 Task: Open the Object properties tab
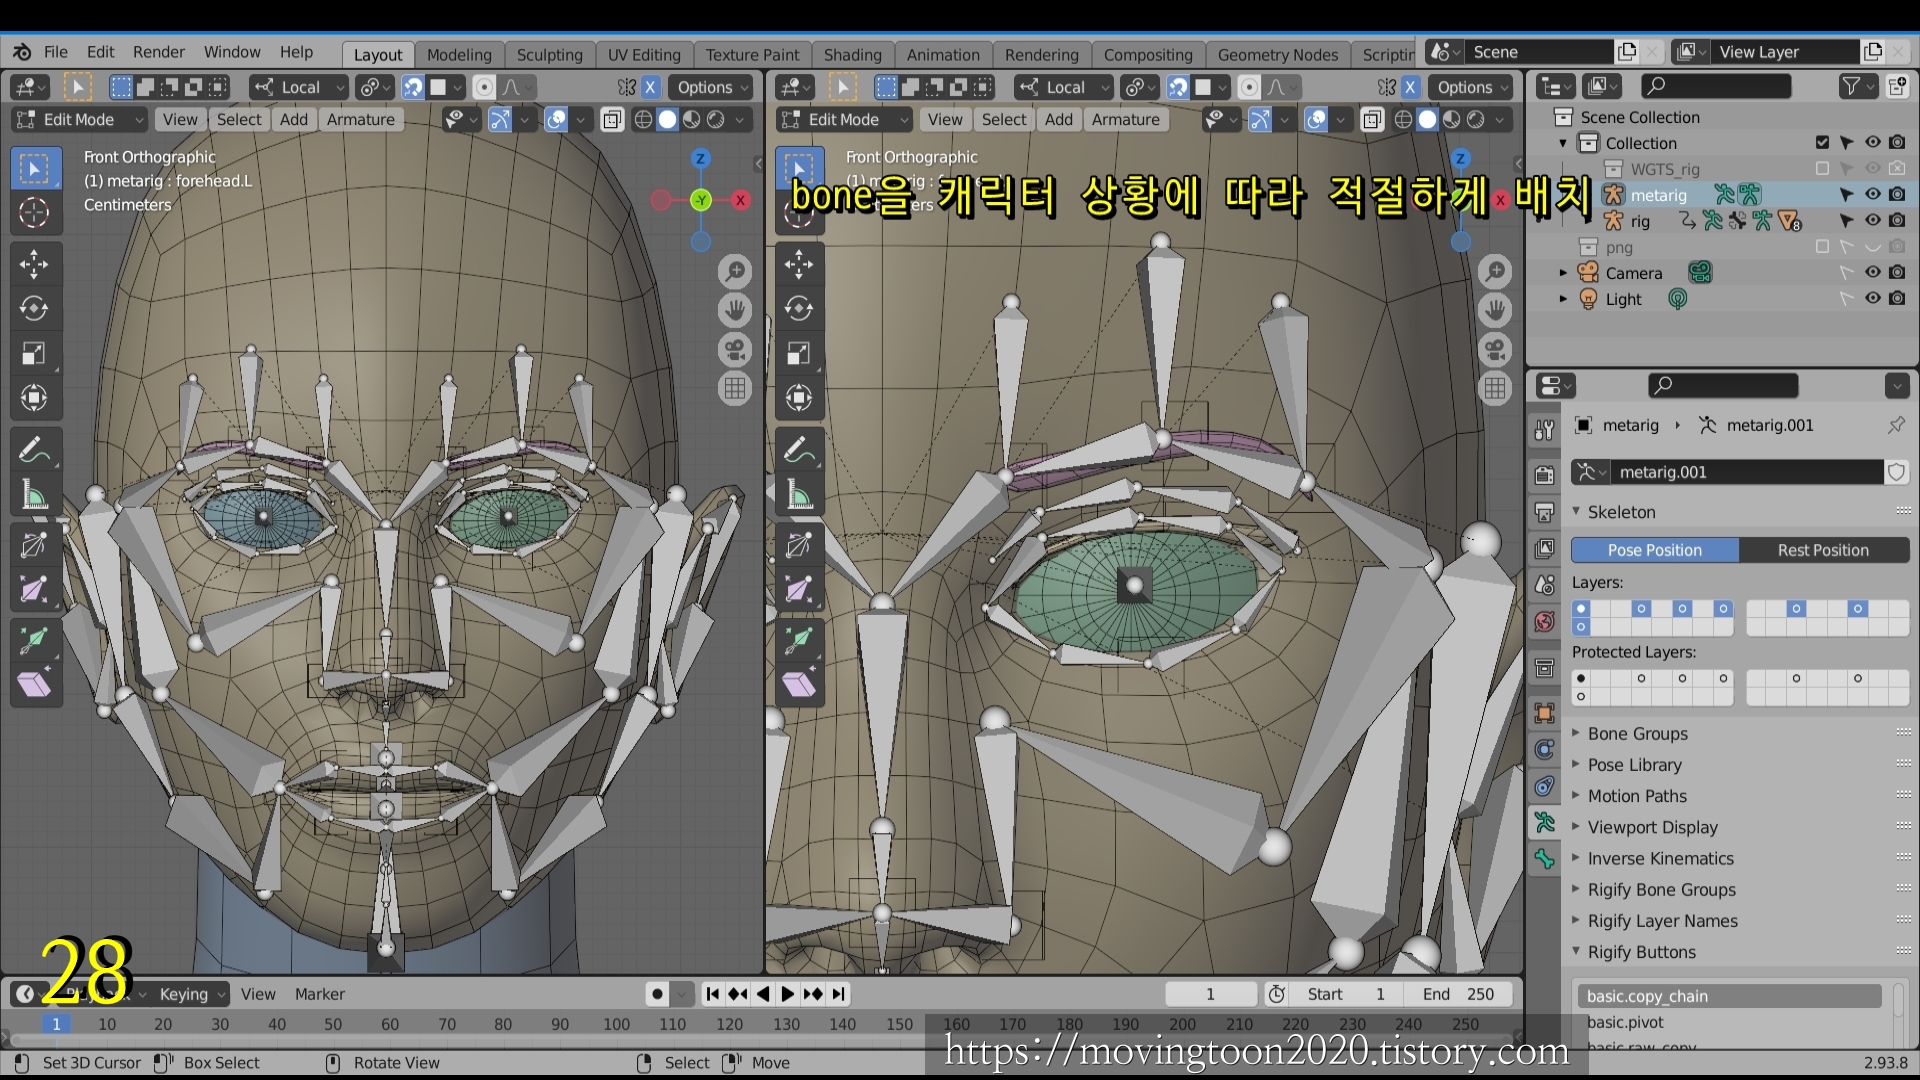tap(1545, 712)
